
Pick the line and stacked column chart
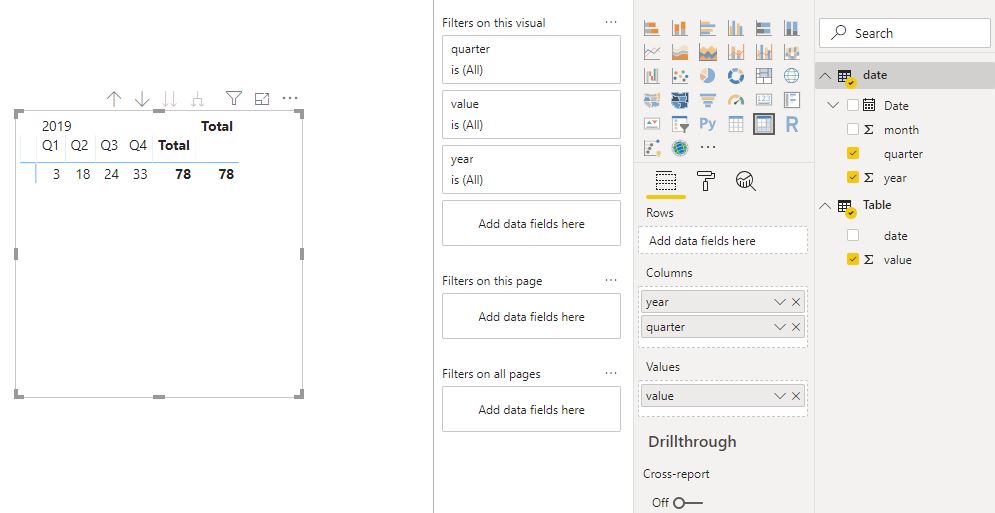(735, 52)
